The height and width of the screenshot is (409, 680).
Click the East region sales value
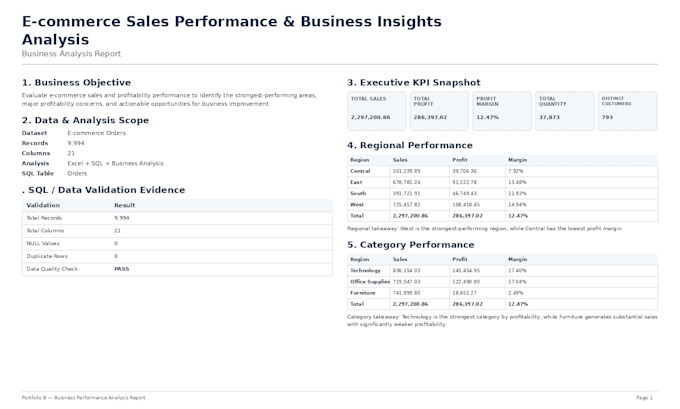(406, 183)
